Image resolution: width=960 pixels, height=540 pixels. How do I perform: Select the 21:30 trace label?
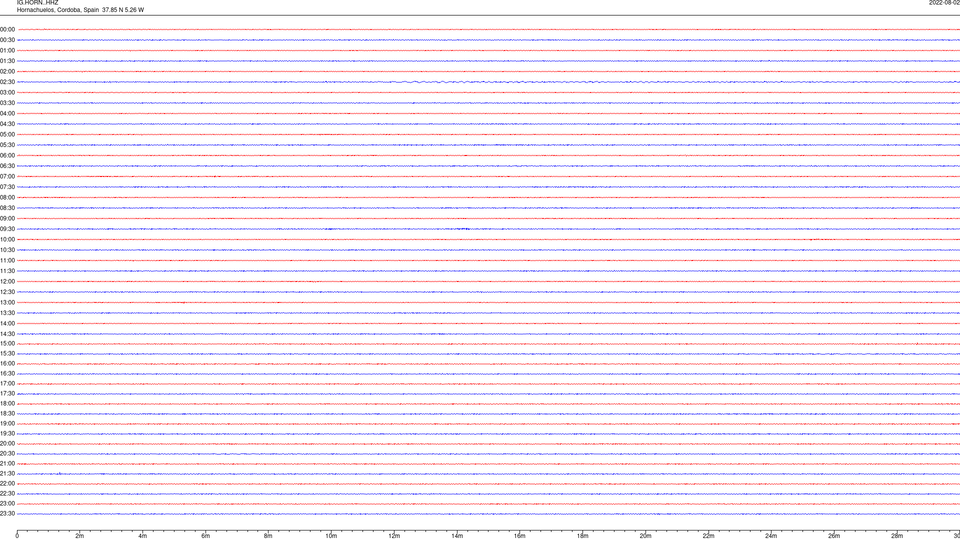click(x=7, y=473)
